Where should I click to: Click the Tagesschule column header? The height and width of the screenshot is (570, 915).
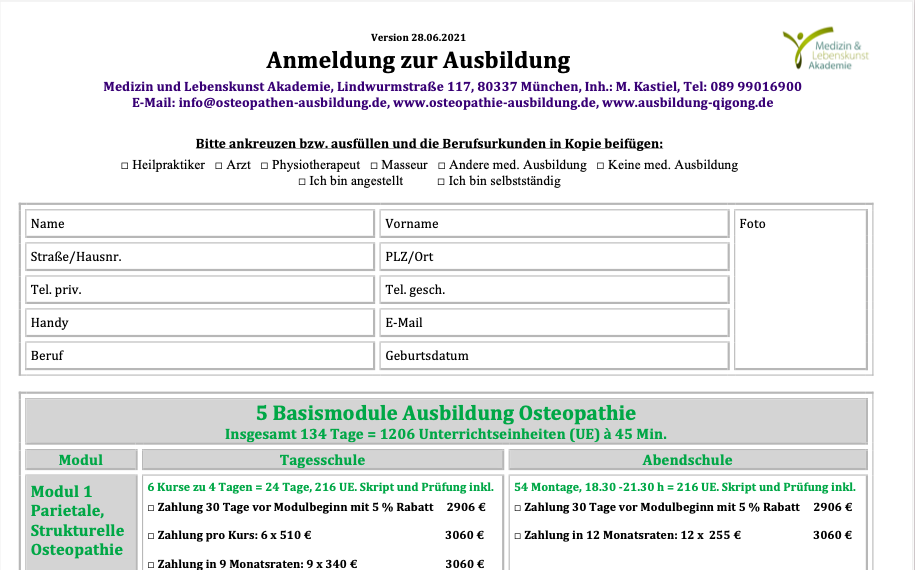(x=323, y=460)
